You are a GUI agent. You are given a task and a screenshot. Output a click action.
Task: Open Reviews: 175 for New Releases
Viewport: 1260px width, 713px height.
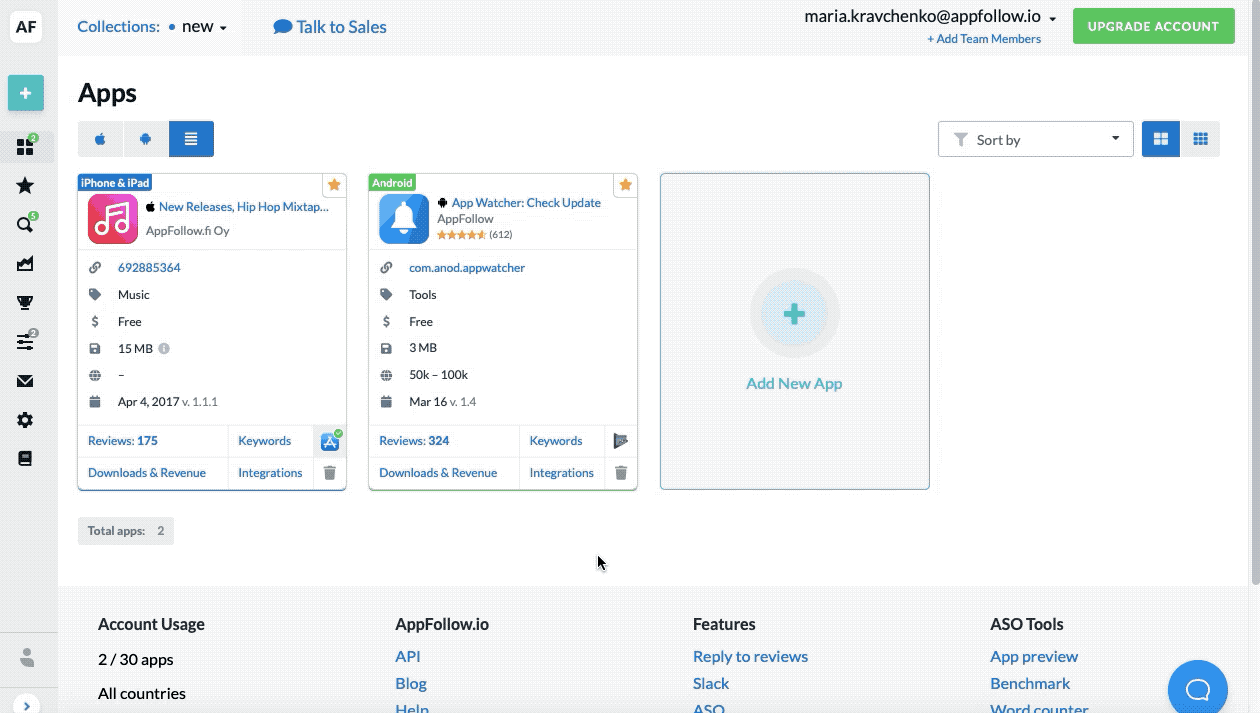[123, 441]
